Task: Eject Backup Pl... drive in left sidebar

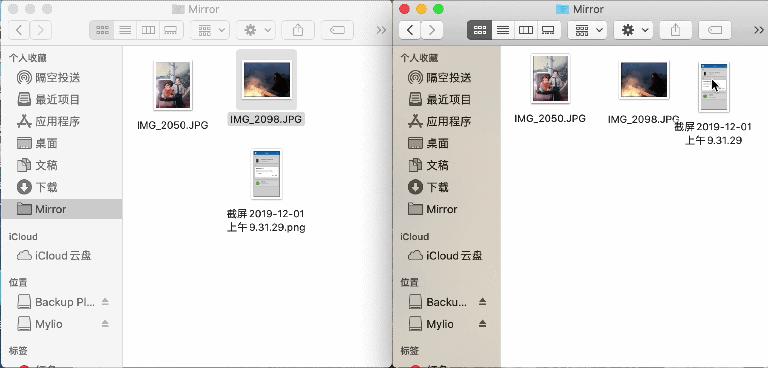Action: point(105,302)
